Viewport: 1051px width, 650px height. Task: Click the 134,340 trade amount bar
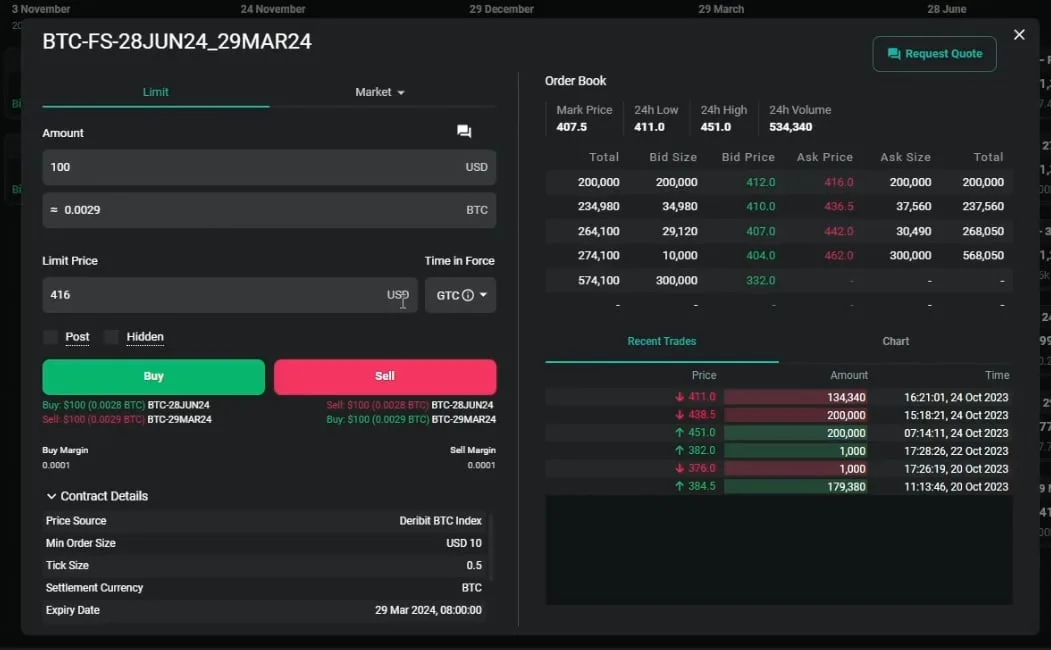796,397
